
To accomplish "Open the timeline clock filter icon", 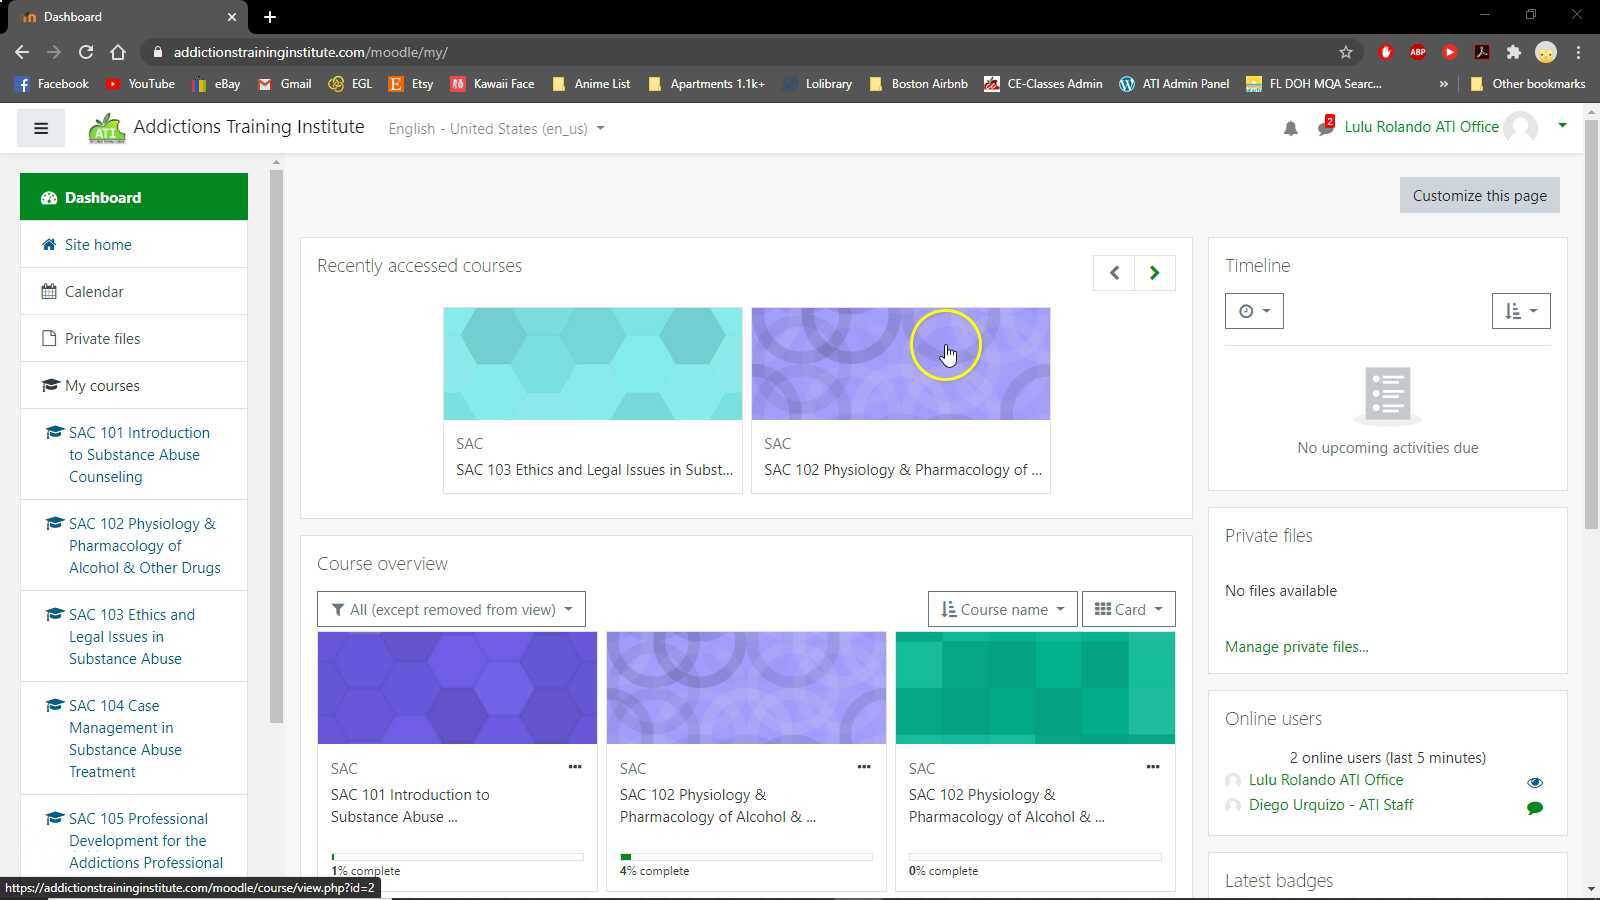I will 1253,310.
